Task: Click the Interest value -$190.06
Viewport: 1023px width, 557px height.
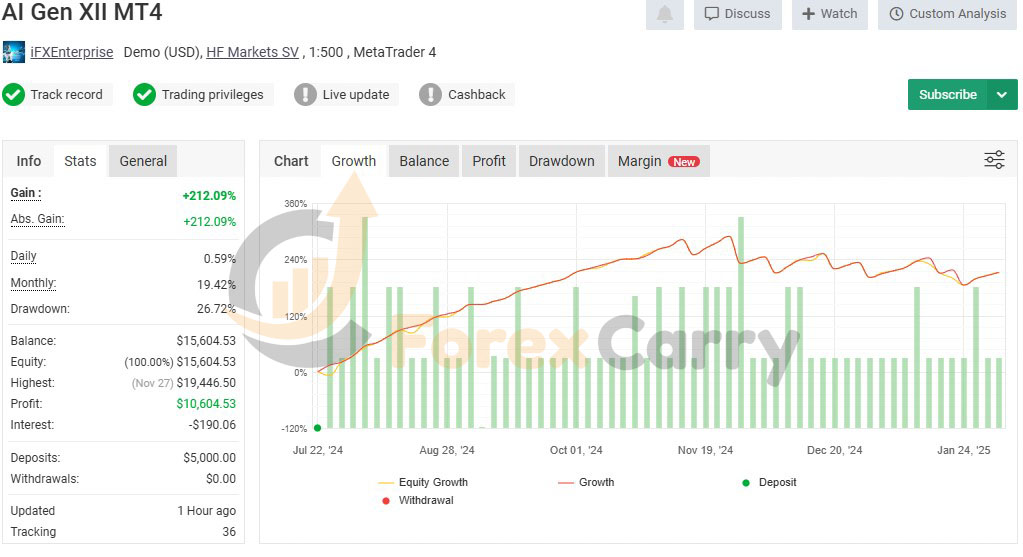Action: click(212, 425)
